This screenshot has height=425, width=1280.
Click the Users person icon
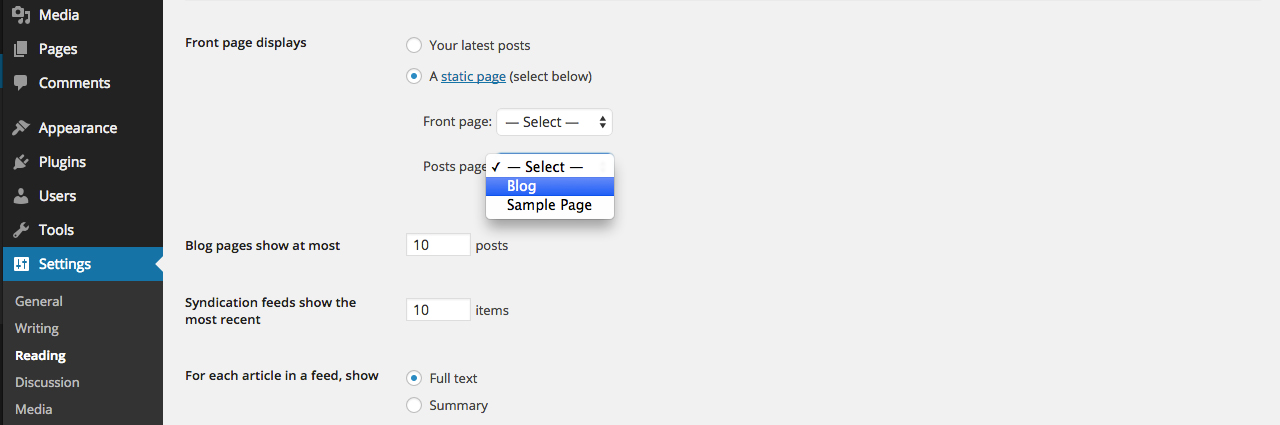pos(21,196)
